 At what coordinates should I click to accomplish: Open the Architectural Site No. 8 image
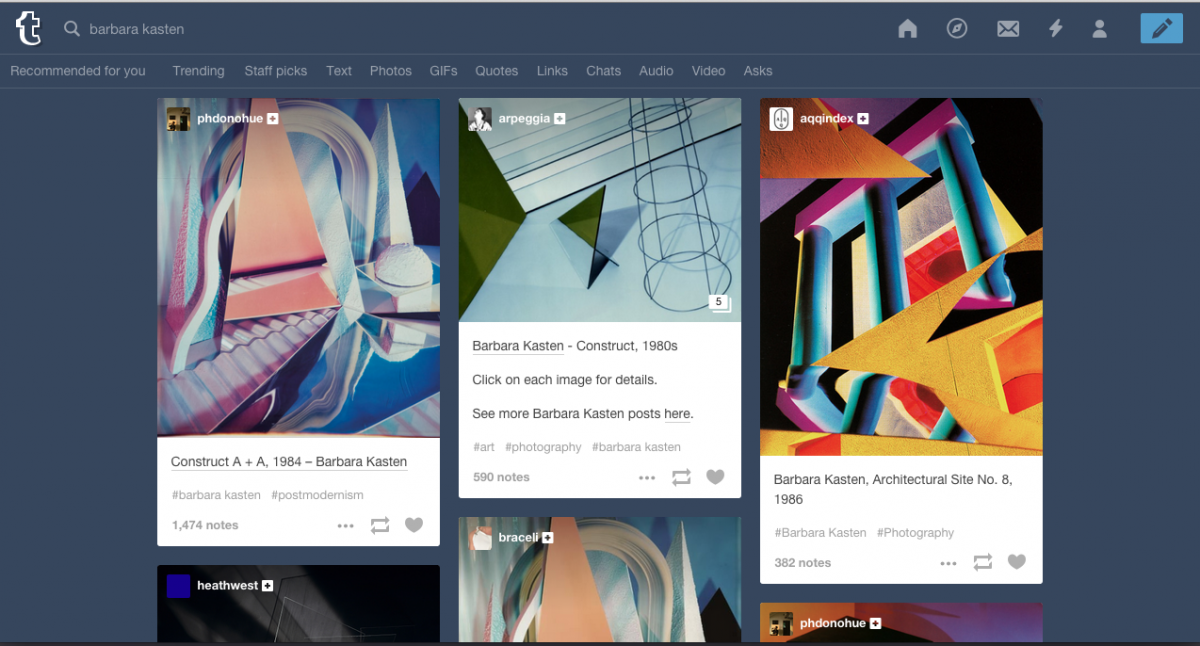click(901, 277)
